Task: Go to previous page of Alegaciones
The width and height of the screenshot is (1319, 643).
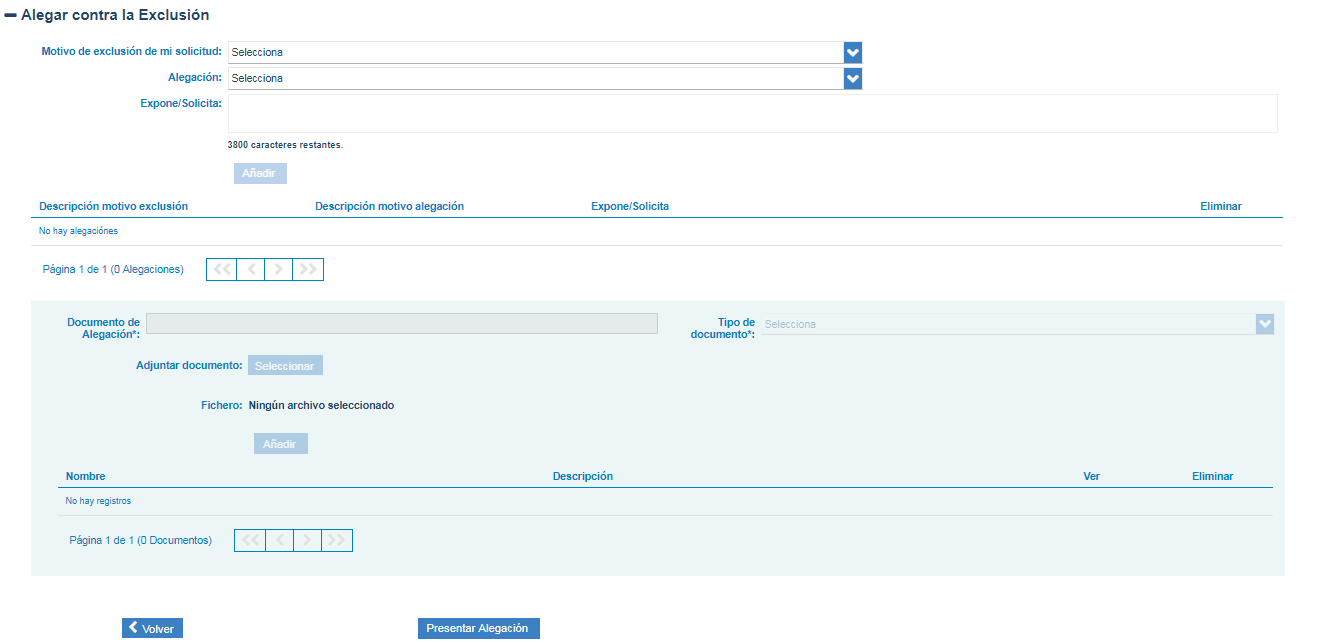Action: [251, 270]
